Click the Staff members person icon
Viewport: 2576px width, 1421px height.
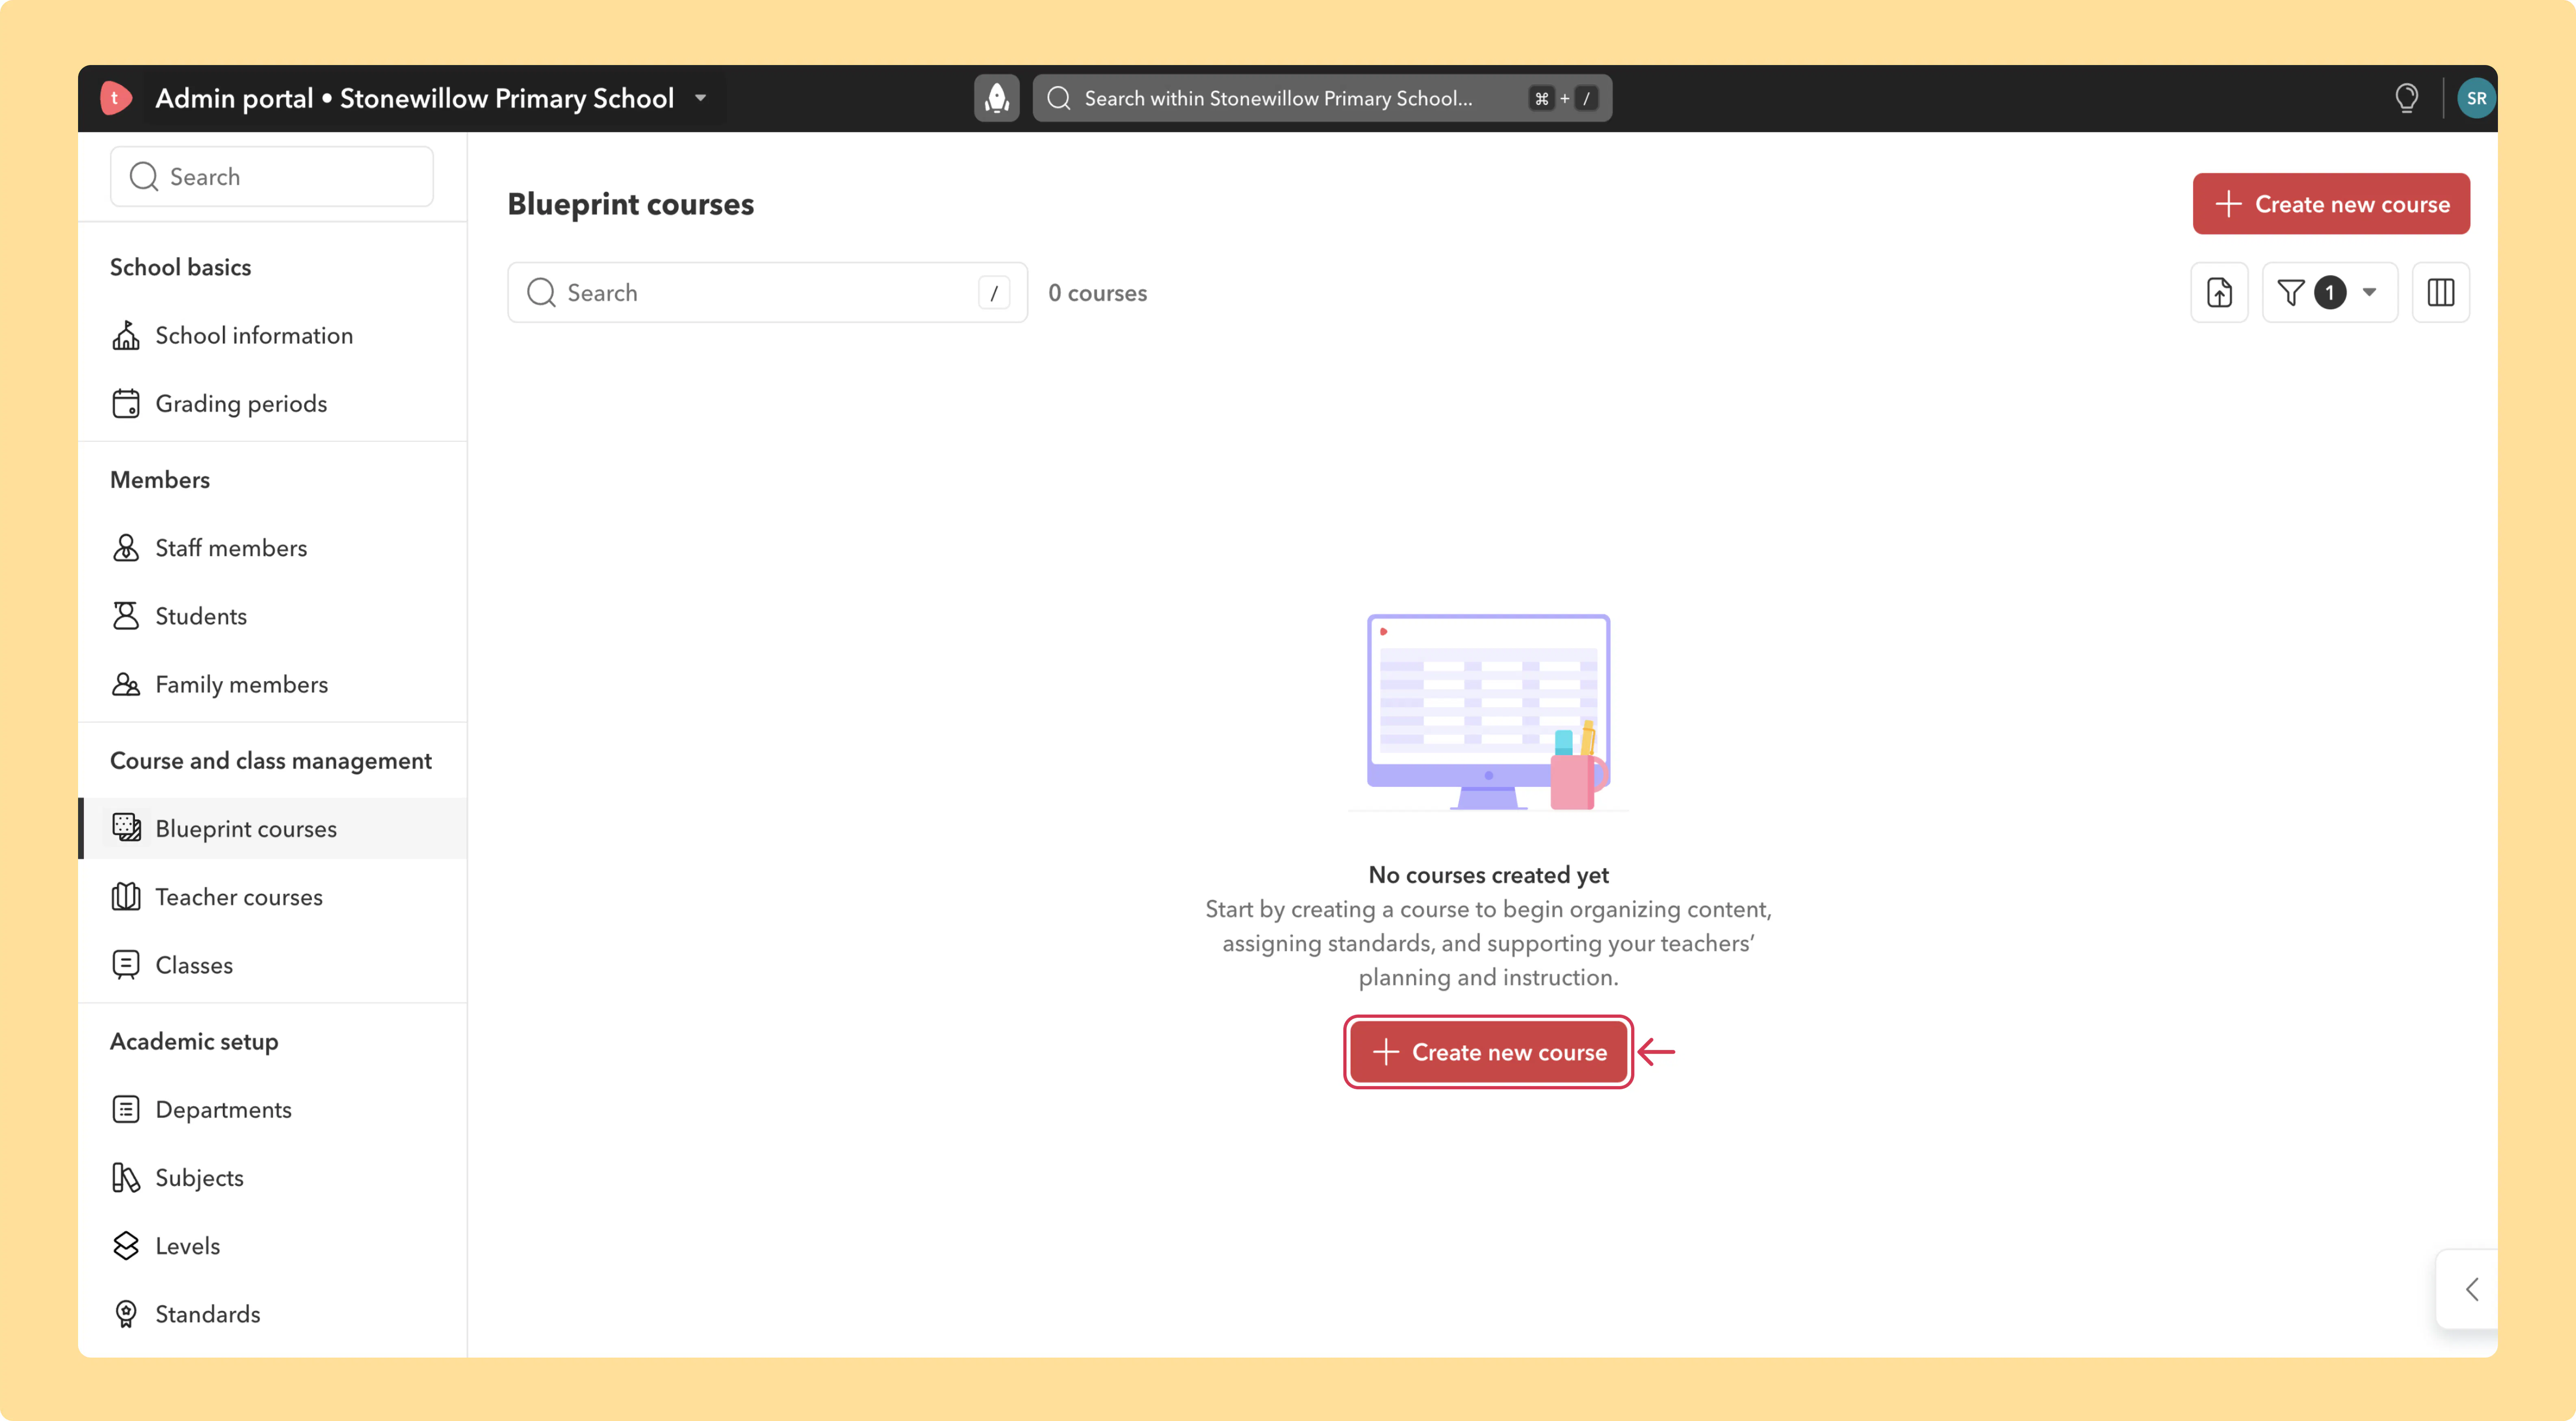click(x=126, y=548)
